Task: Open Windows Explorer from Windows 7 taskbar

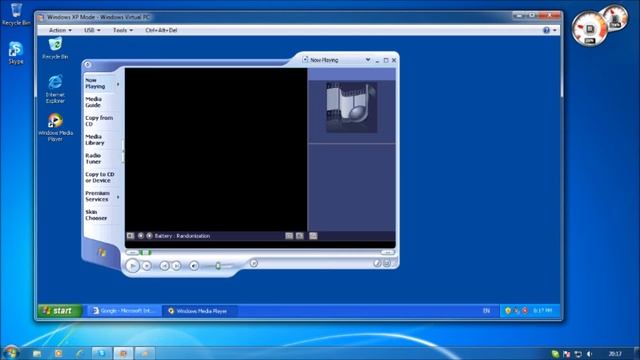Action: [x=37, y=353]
